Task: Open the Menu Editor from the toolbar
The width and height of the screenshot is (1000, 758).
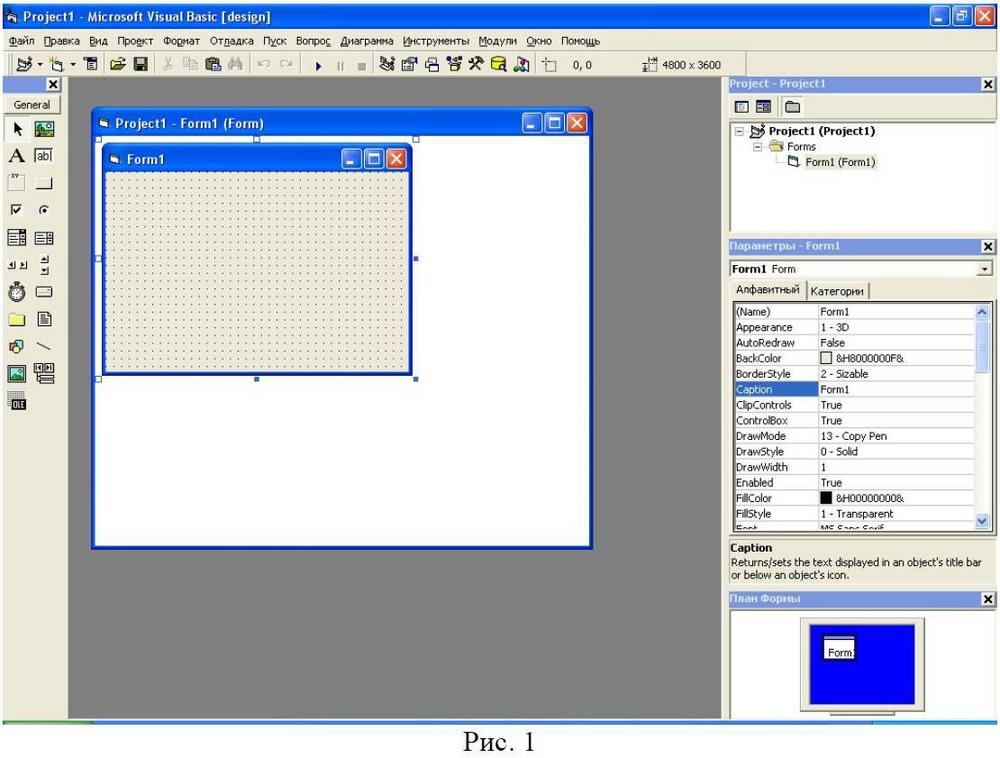Action: [92, 64]
